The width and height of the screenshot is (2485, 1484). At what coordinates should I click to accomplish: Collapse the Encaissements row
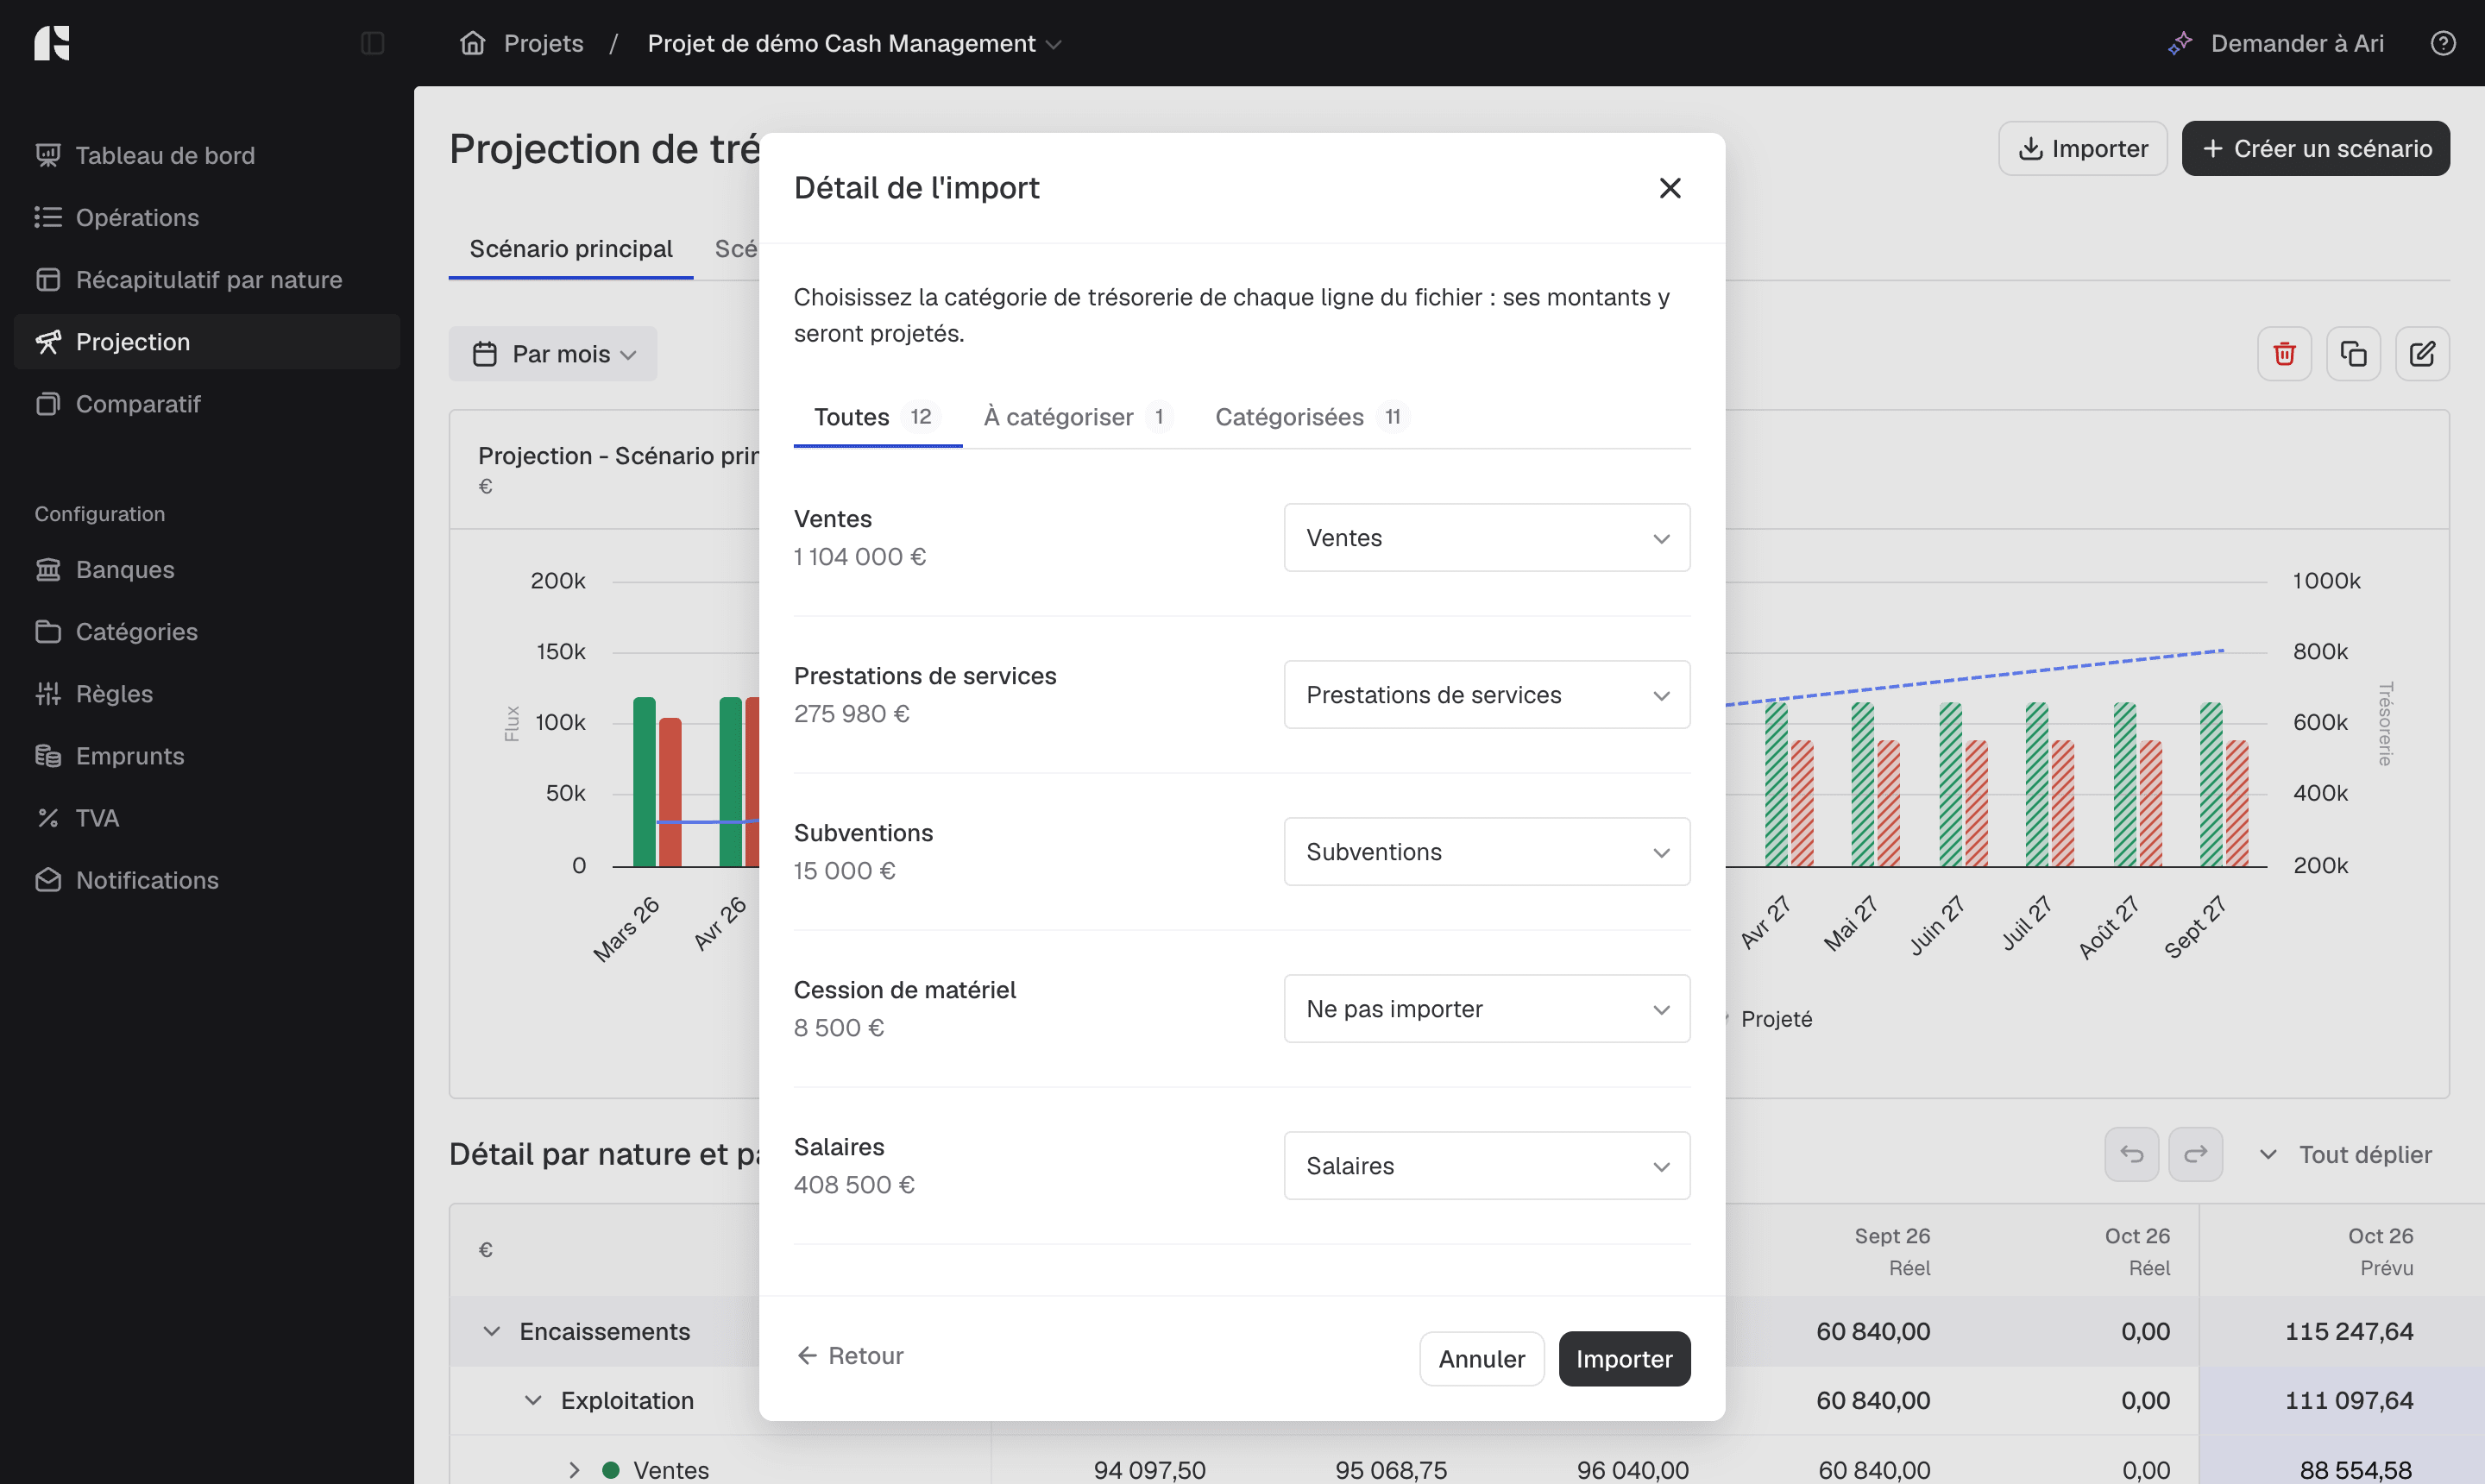click(491, 1331)
